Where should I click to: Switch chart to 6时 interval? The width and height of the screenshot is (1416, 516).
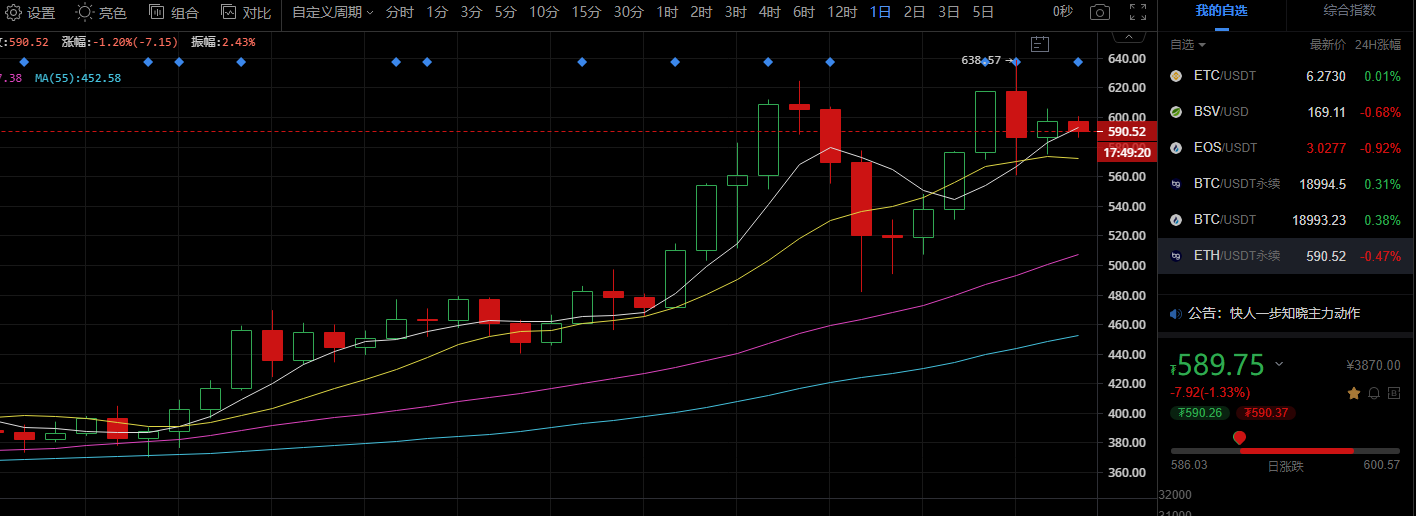[804, 13]
